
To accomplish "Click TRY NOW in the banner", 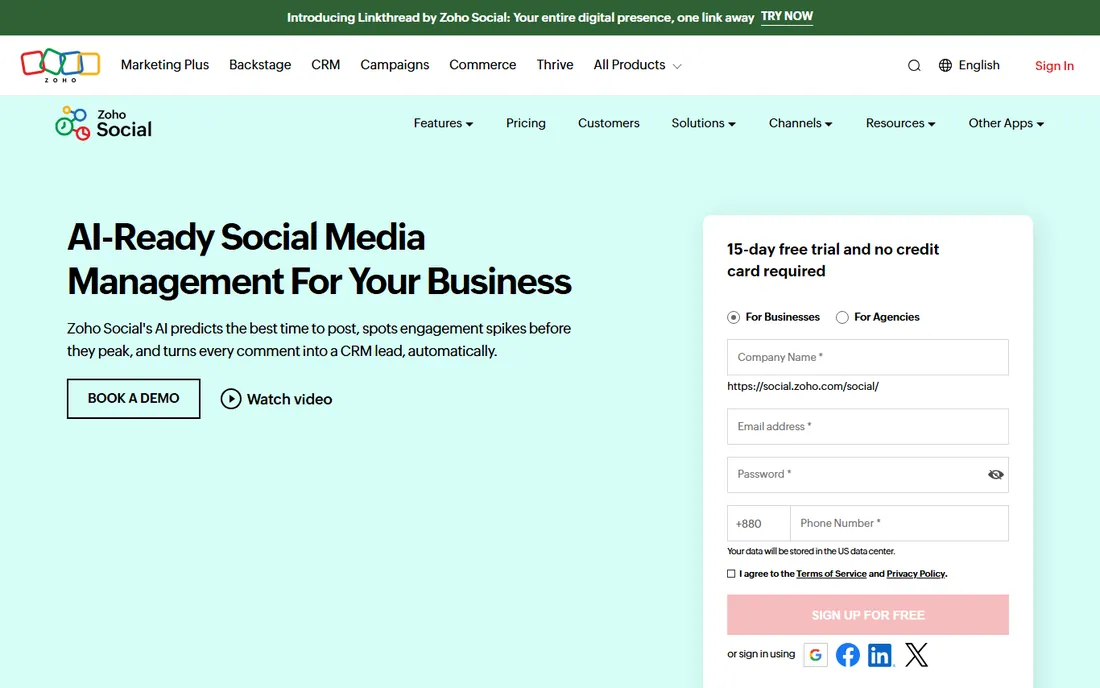I will [786, 17].
